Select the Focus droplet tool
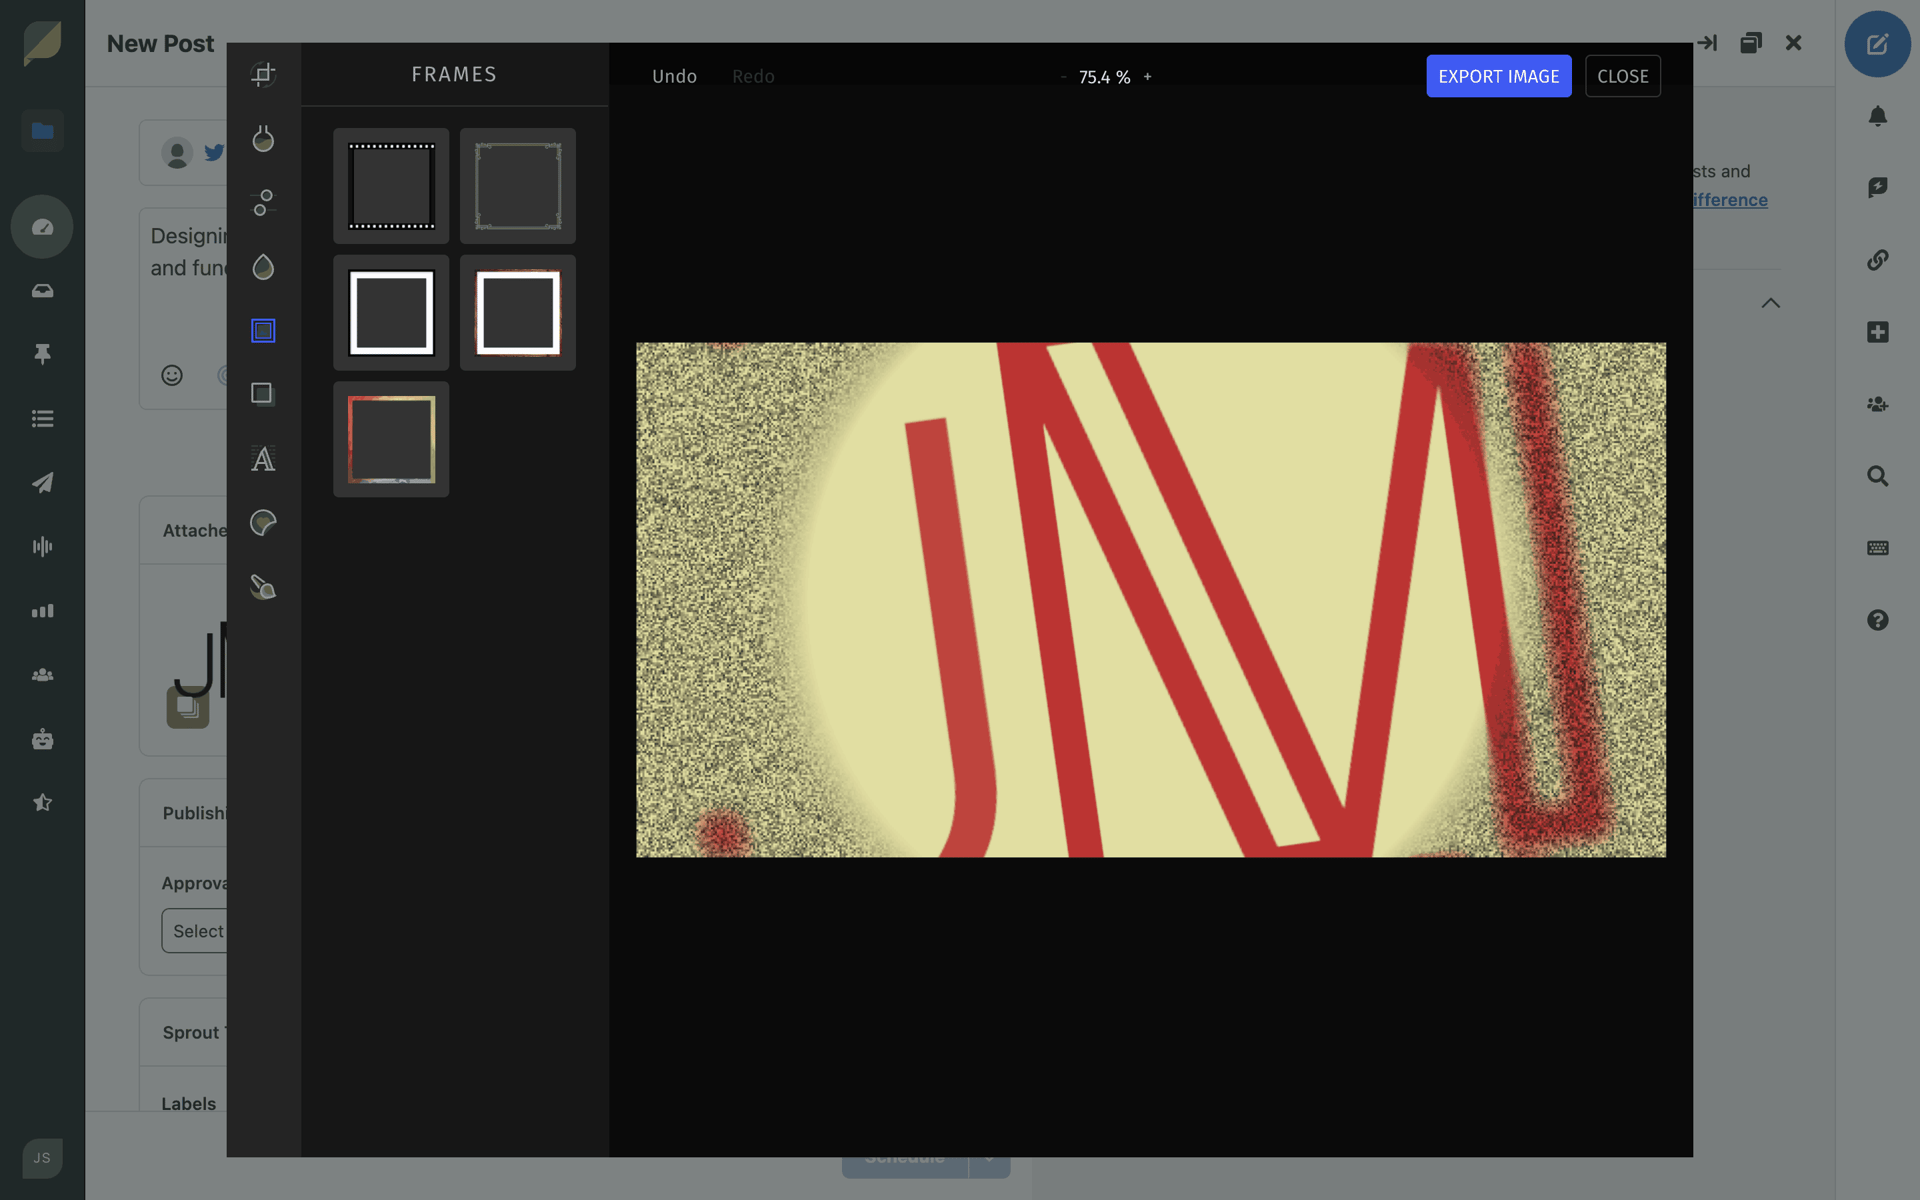Image resolution: width=1920 pixels, height=1200 pixels. 263,266
